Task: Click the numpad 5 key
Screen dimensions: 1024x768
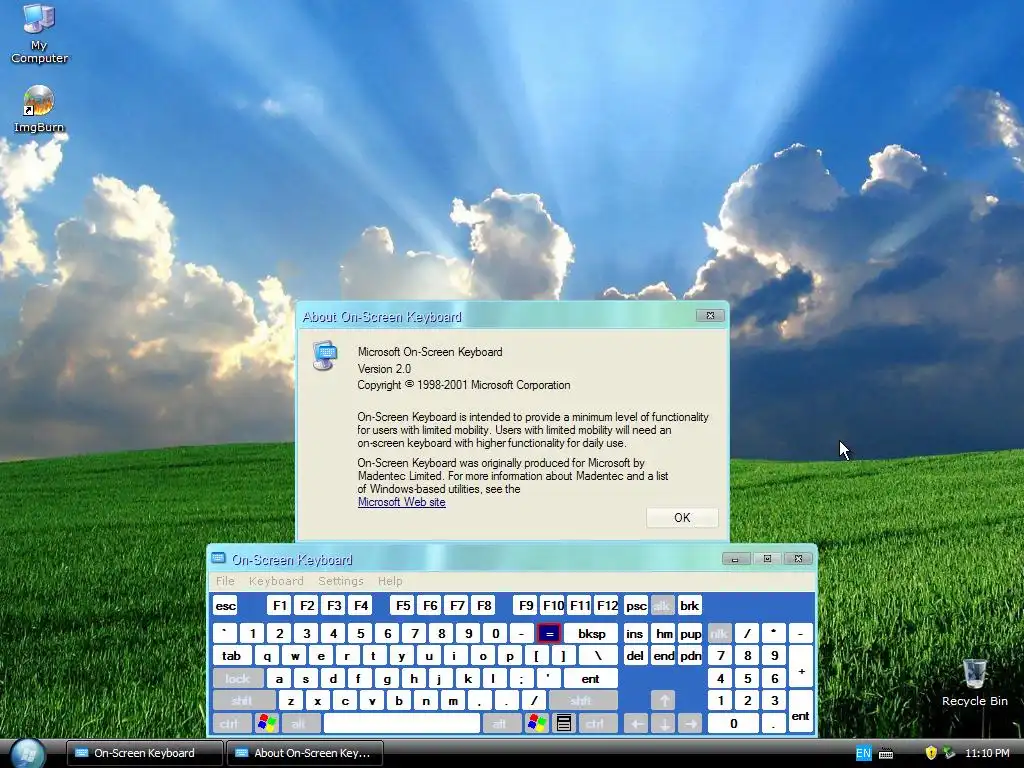Action: (747, 679)
